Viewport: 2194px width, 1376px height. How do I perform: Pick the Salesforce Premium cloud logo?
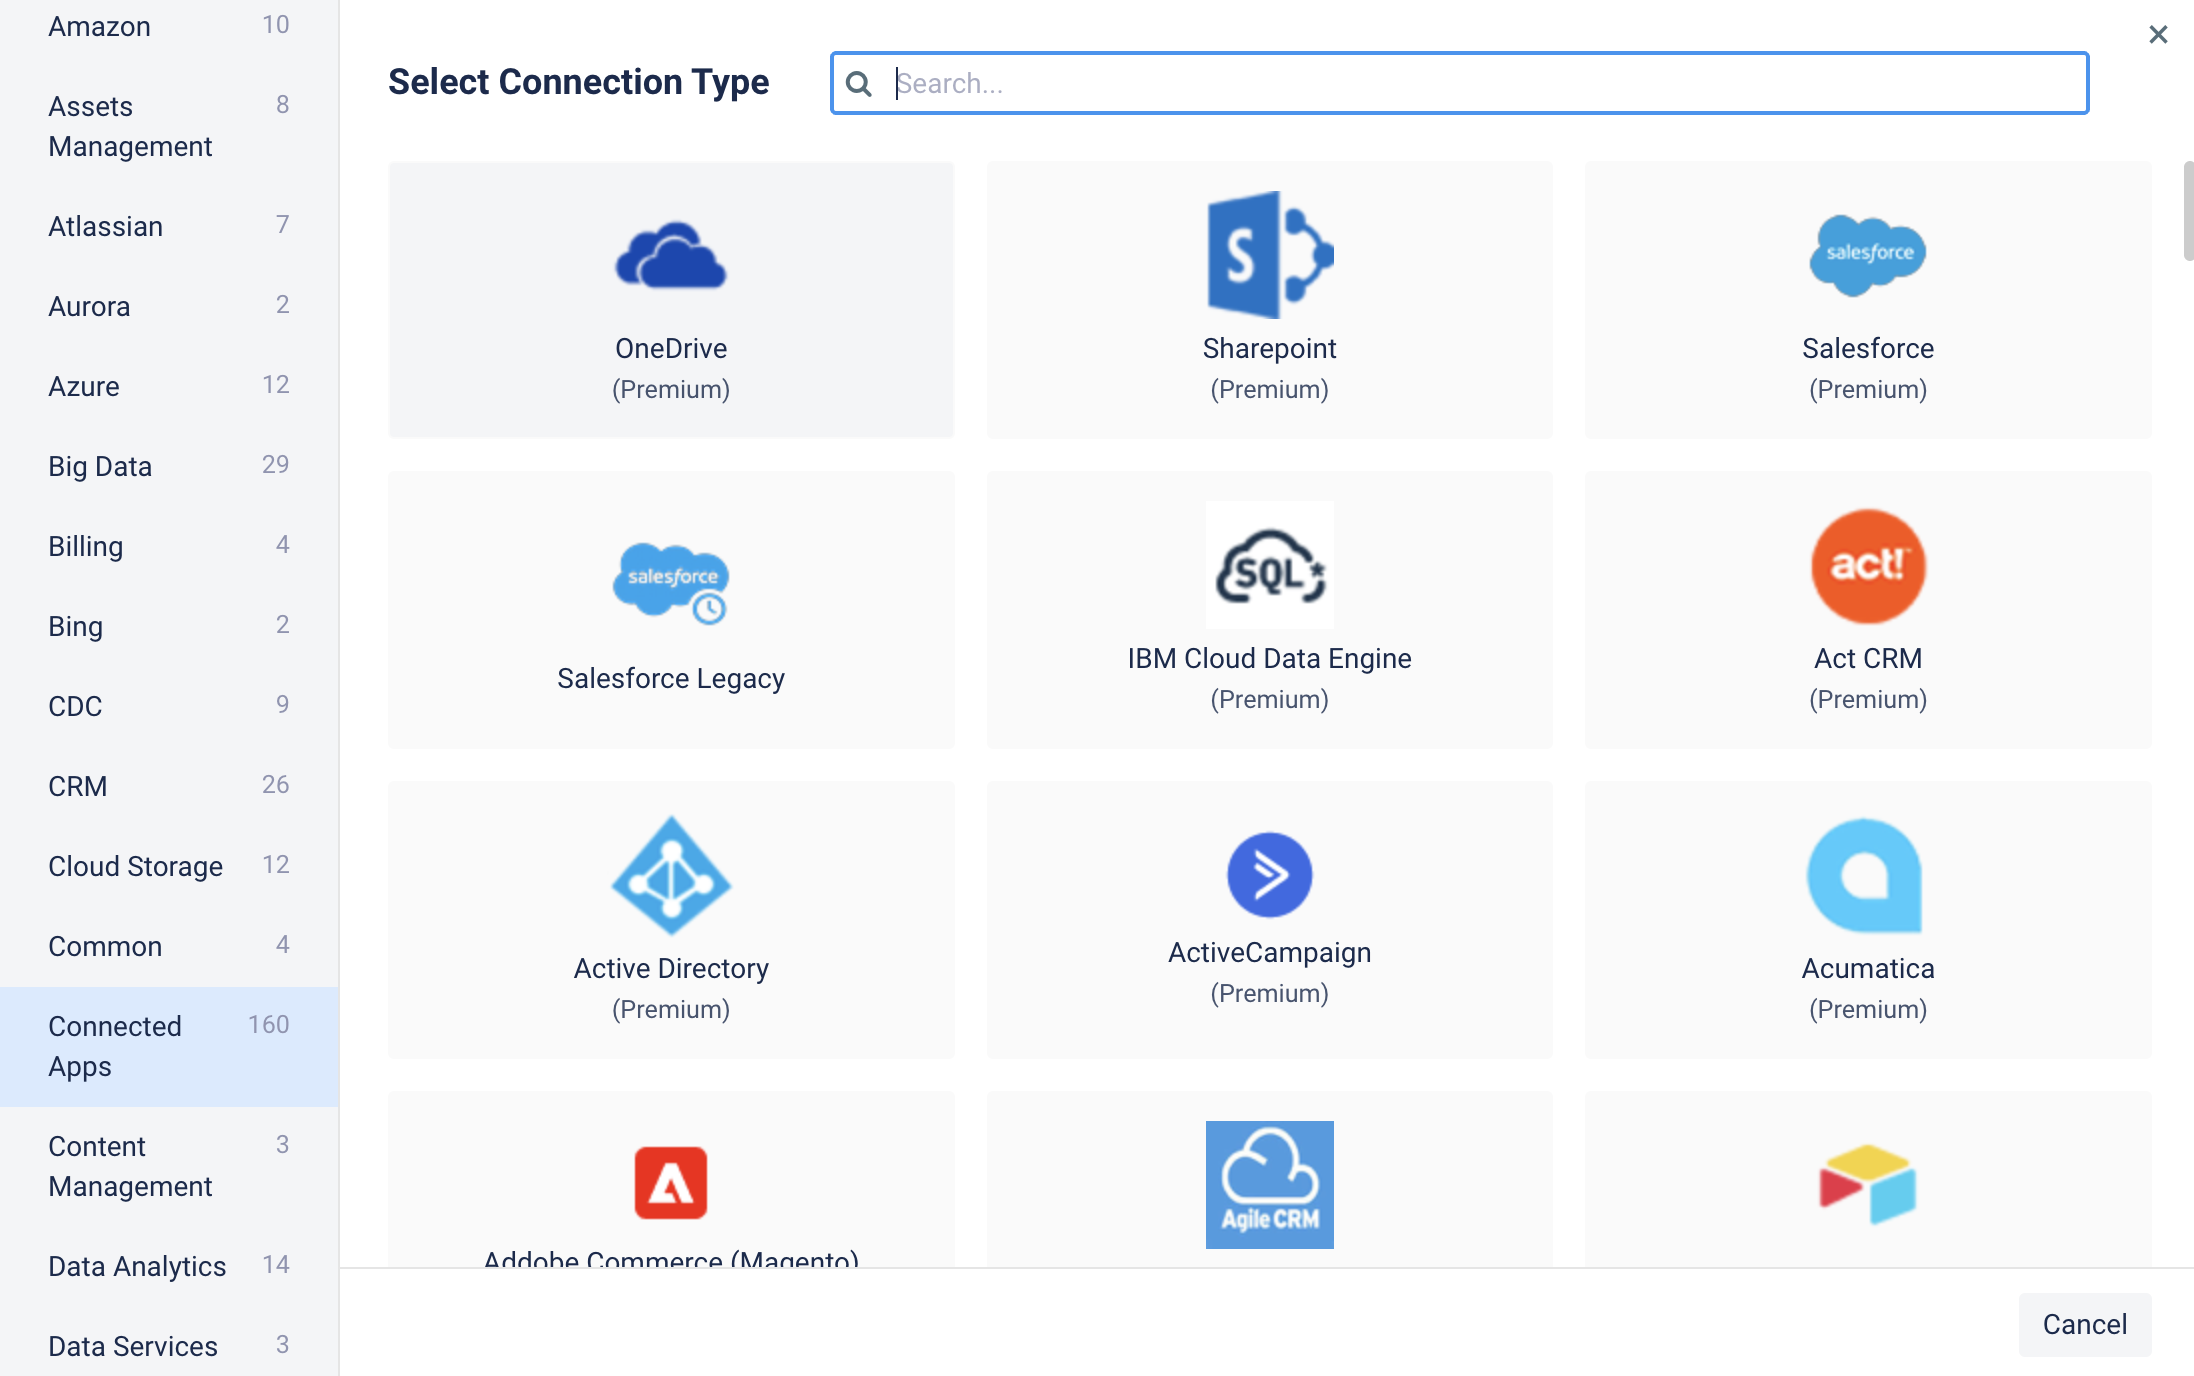1868,255
